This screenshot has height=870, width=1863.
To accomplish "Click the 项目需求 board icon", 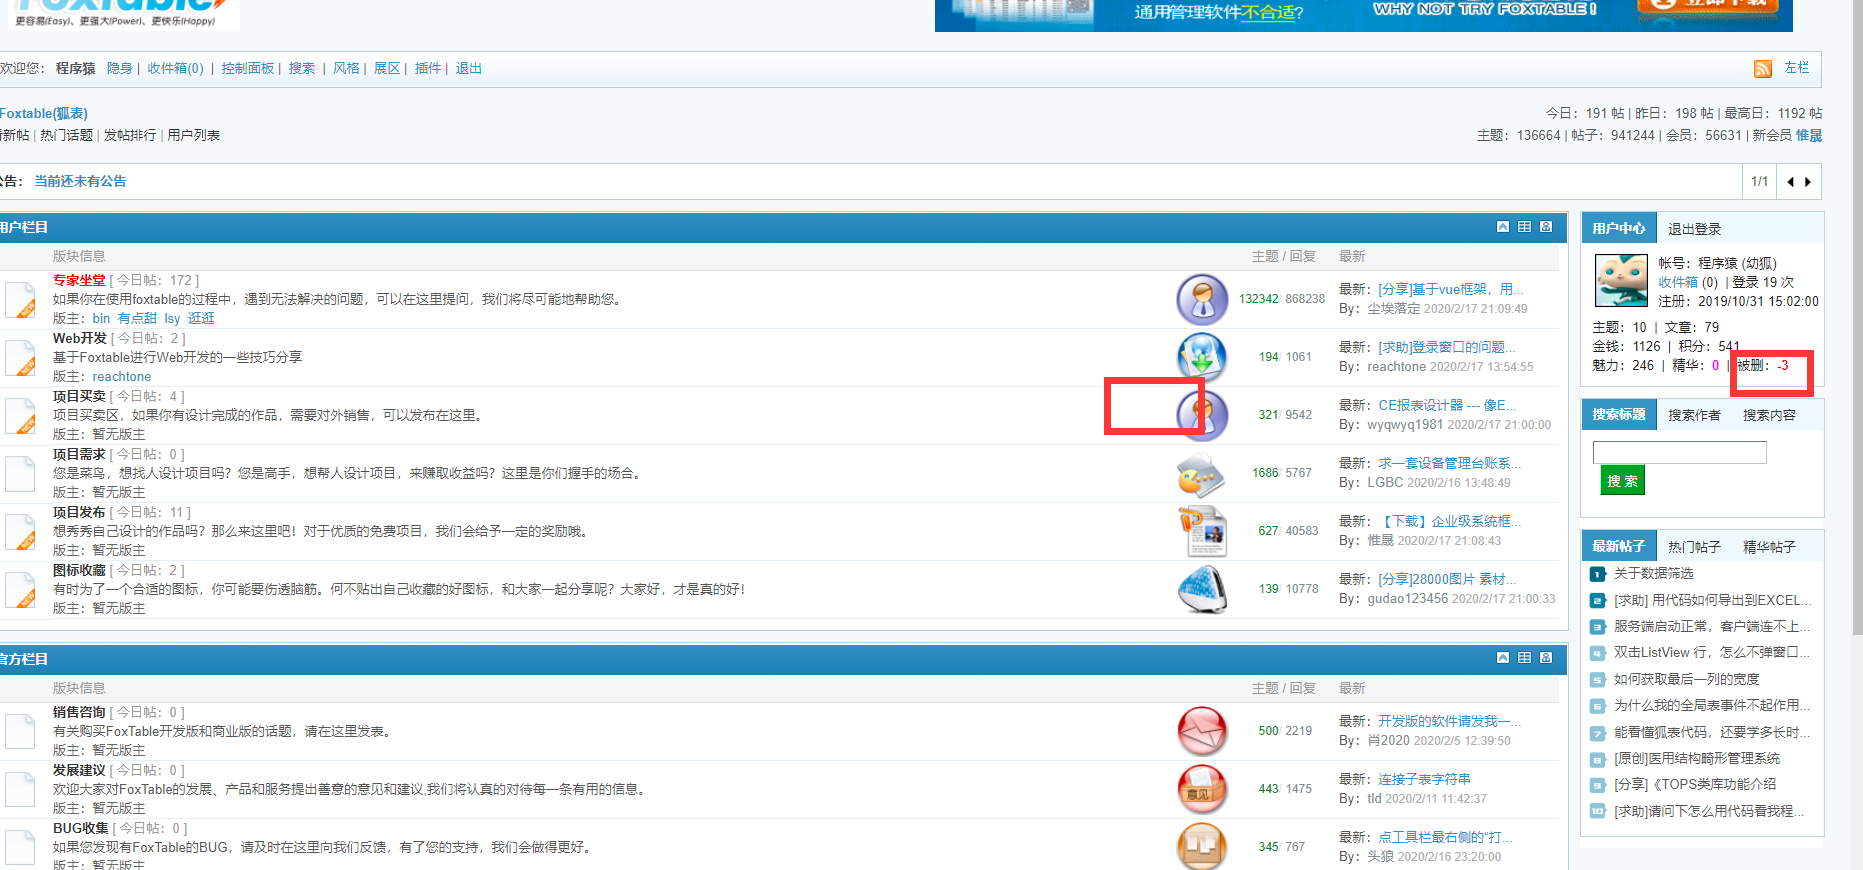I will [x=1202, y=474].
